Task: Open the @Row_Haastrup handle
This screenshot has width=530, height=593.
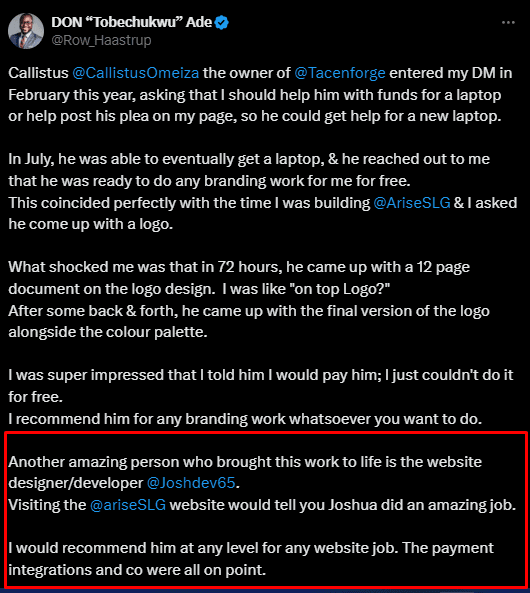Action: tap(101, 40)
